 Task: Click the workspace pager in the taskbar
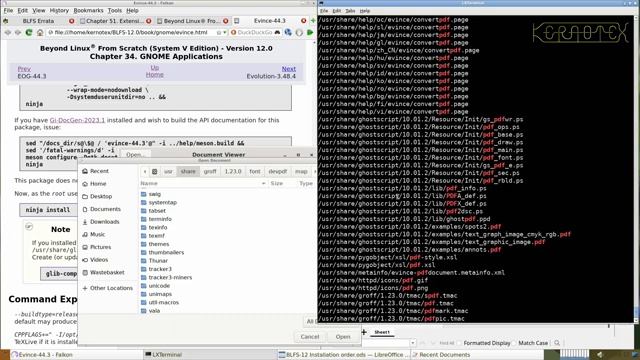(x=574, y=354)
